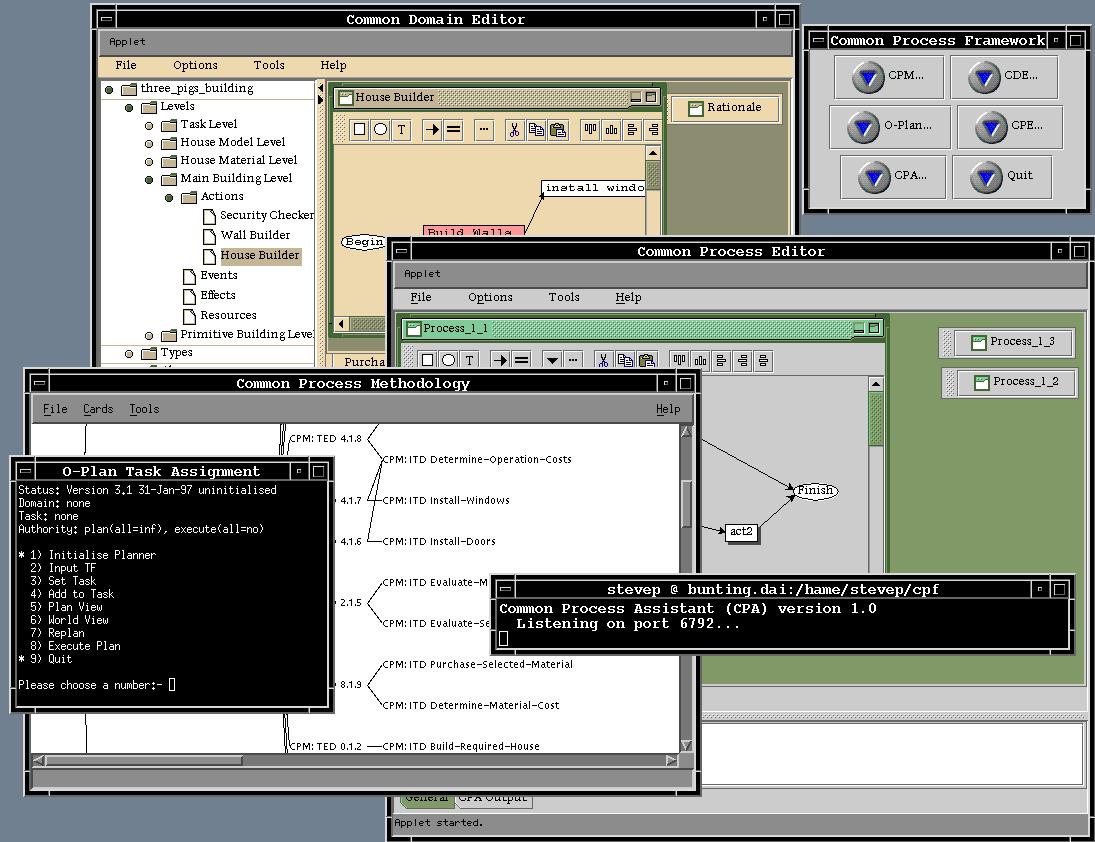Open Tools menu in Common Domain Editor
The image size is (1095, 842).
(268, 66)
